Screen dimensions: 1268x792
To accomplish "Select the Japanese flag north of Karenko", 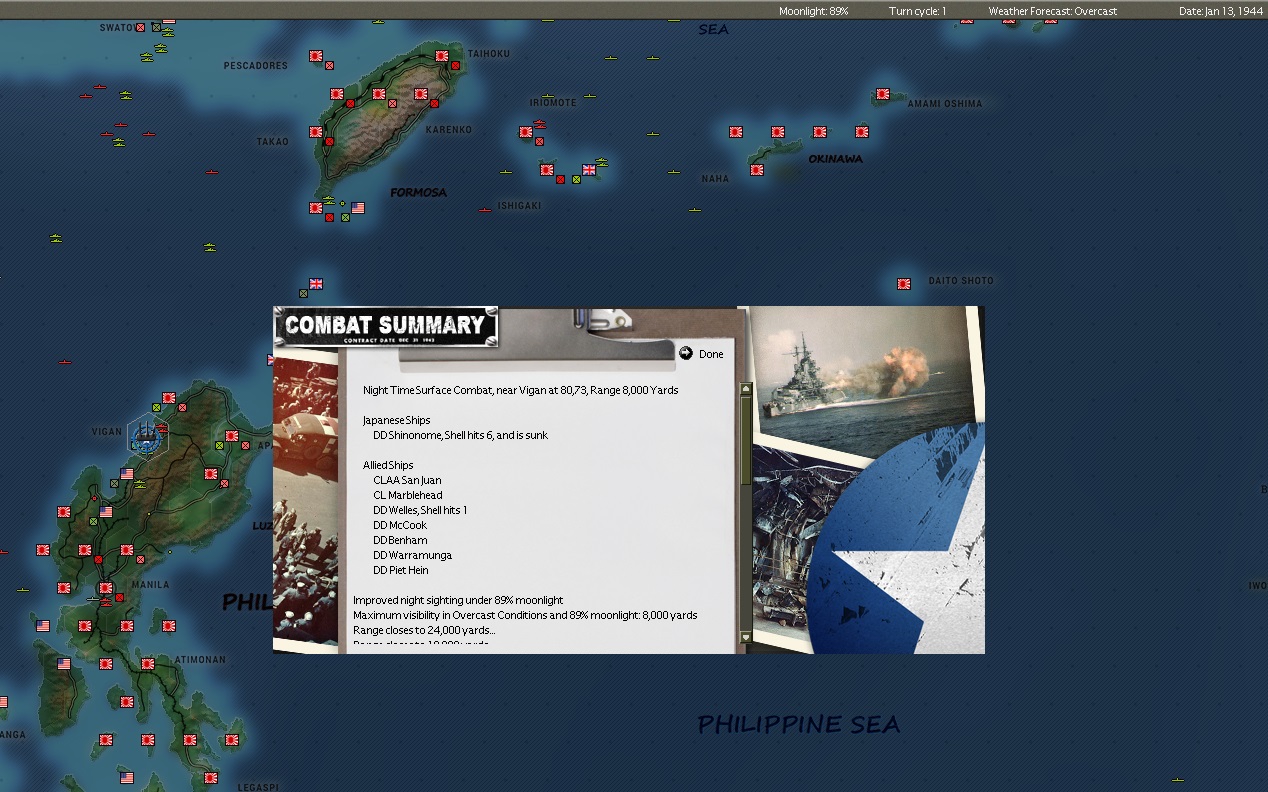I will click(x=421, y=94).
